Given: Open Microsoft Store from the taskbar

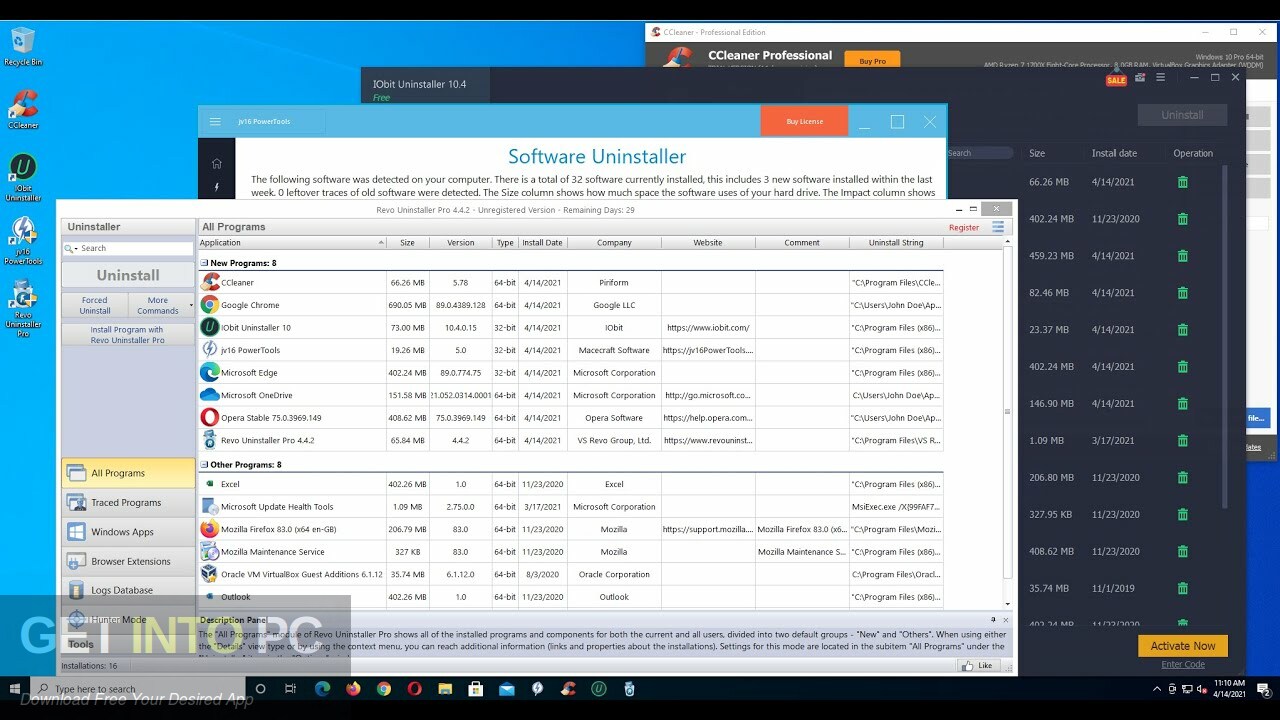Looking at the screenshot, I should coord(476,689).
